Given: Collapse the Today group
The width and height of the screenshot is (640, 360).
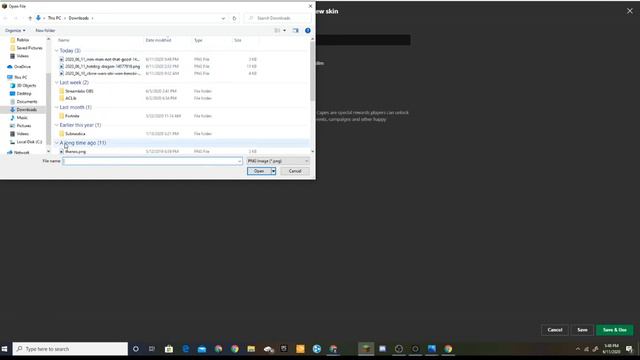Looking at the screenshot, I should coord(56,51).
